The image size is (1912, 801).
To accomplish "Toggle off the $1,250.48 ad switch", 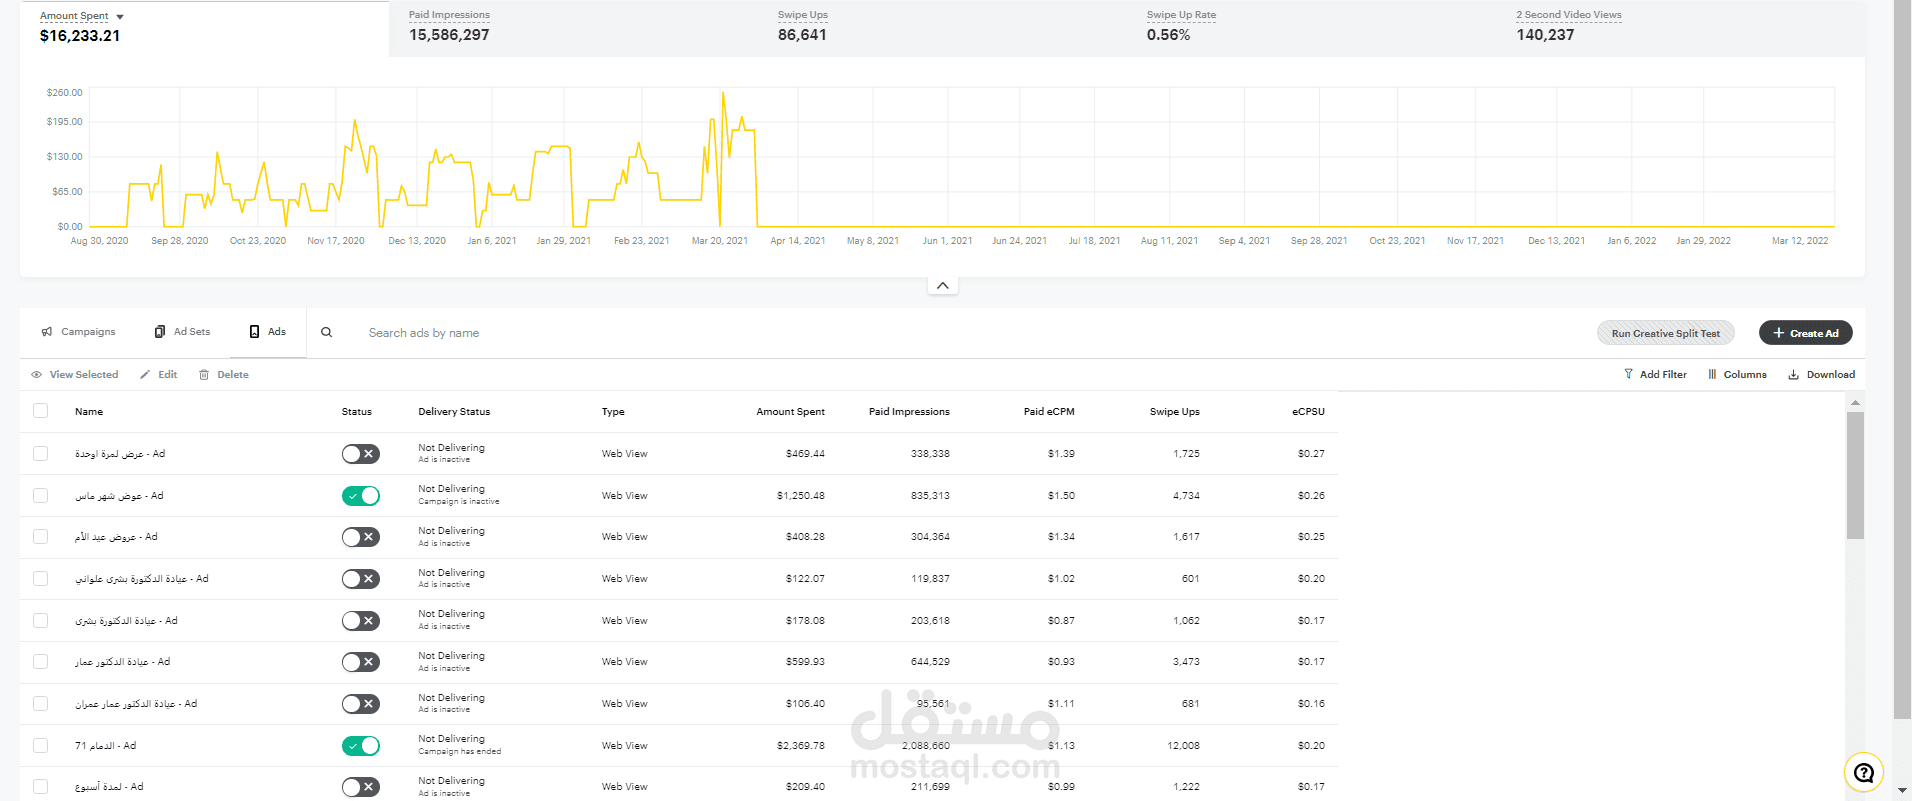I will pyautogui.click(x=361, y=496).
